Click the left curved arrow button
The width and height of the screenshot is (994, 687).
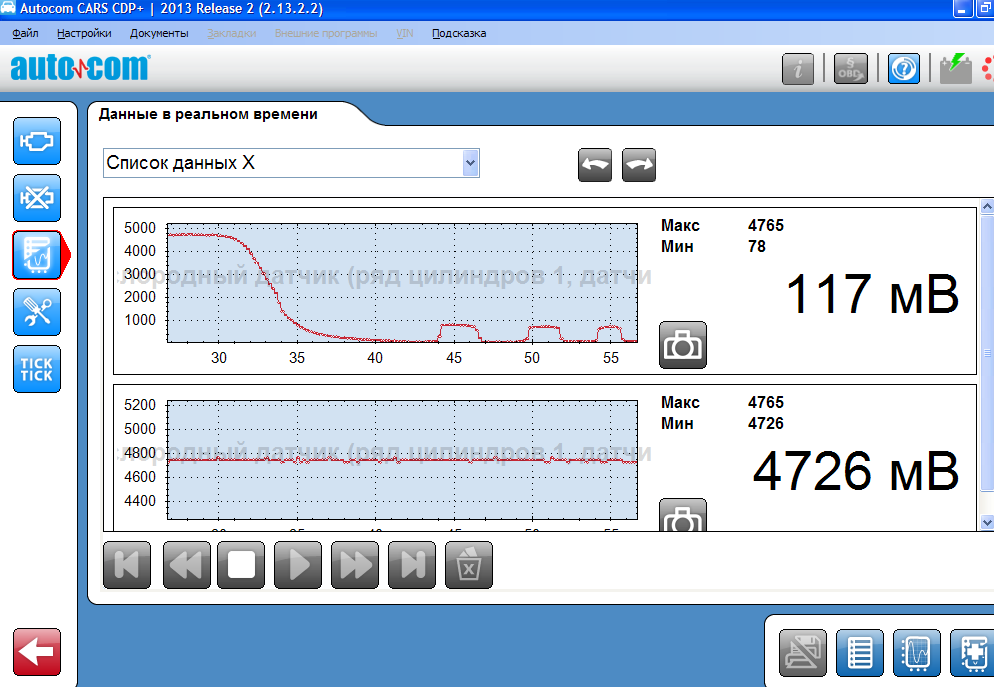[x=595, y=165]
